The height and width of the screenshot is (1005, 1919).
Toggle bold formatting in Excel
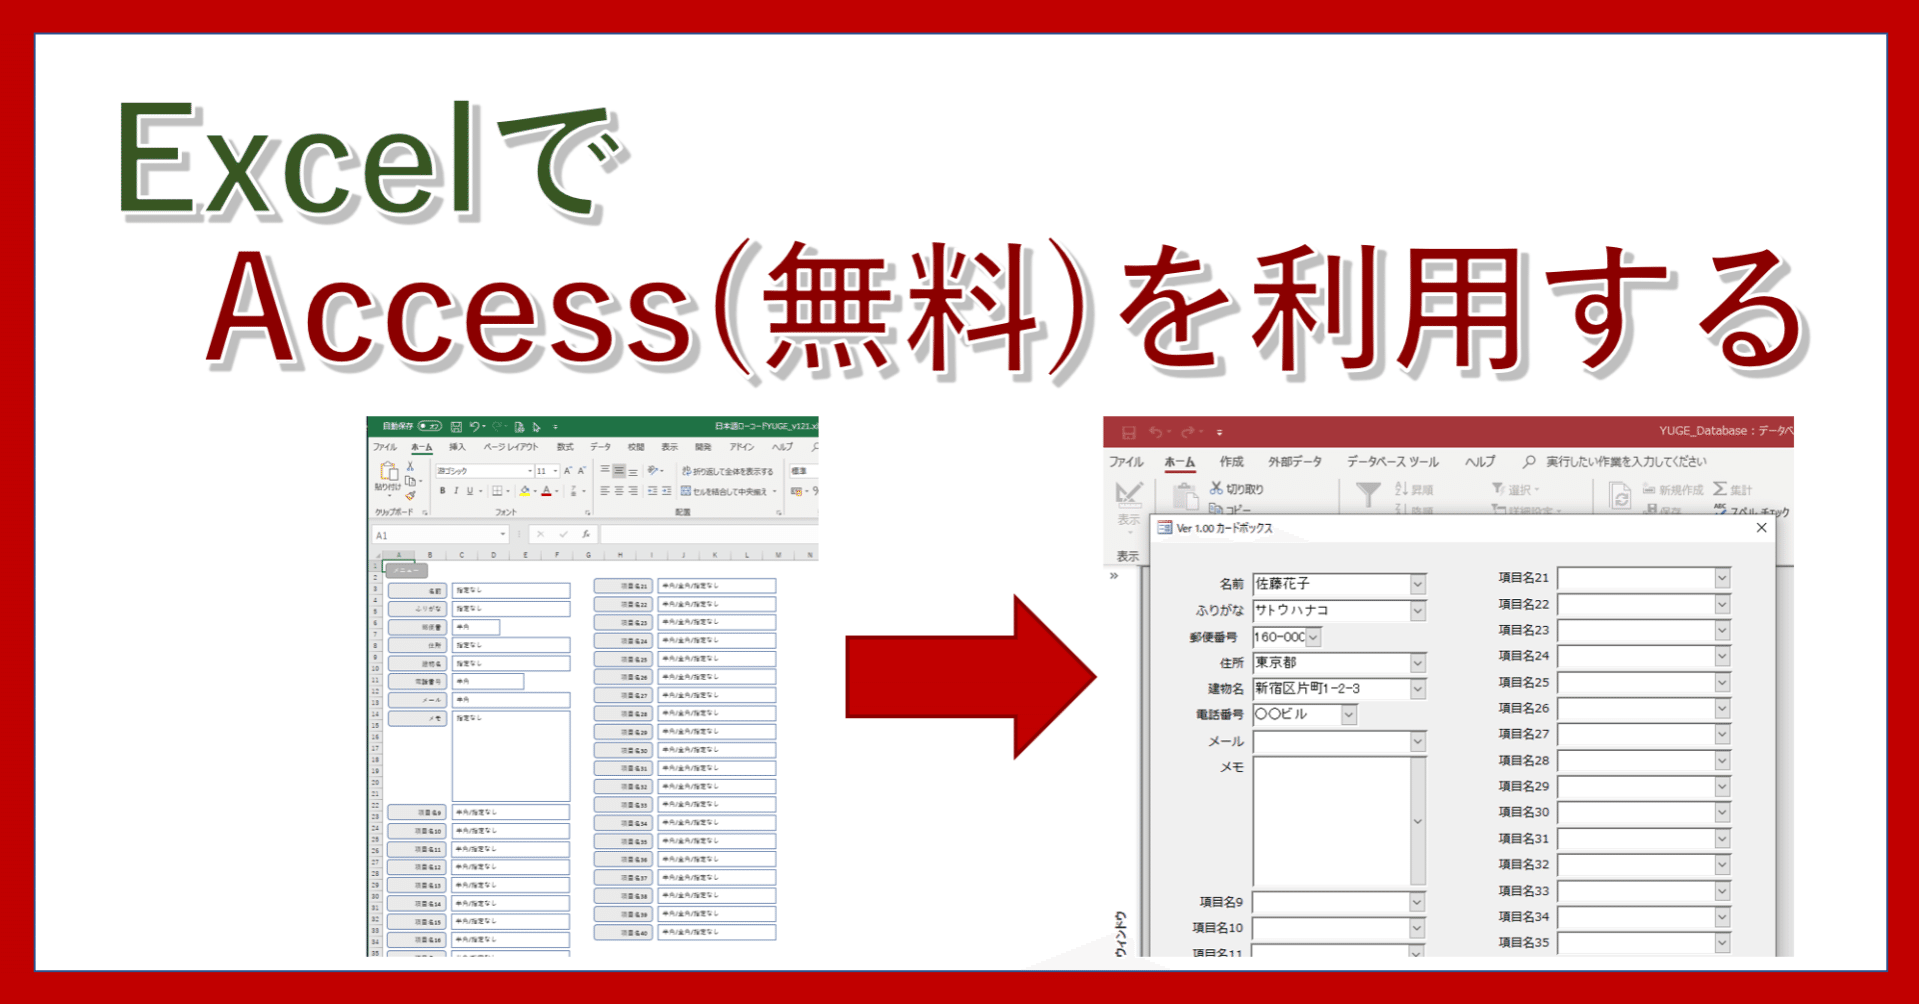click(442, 491)
